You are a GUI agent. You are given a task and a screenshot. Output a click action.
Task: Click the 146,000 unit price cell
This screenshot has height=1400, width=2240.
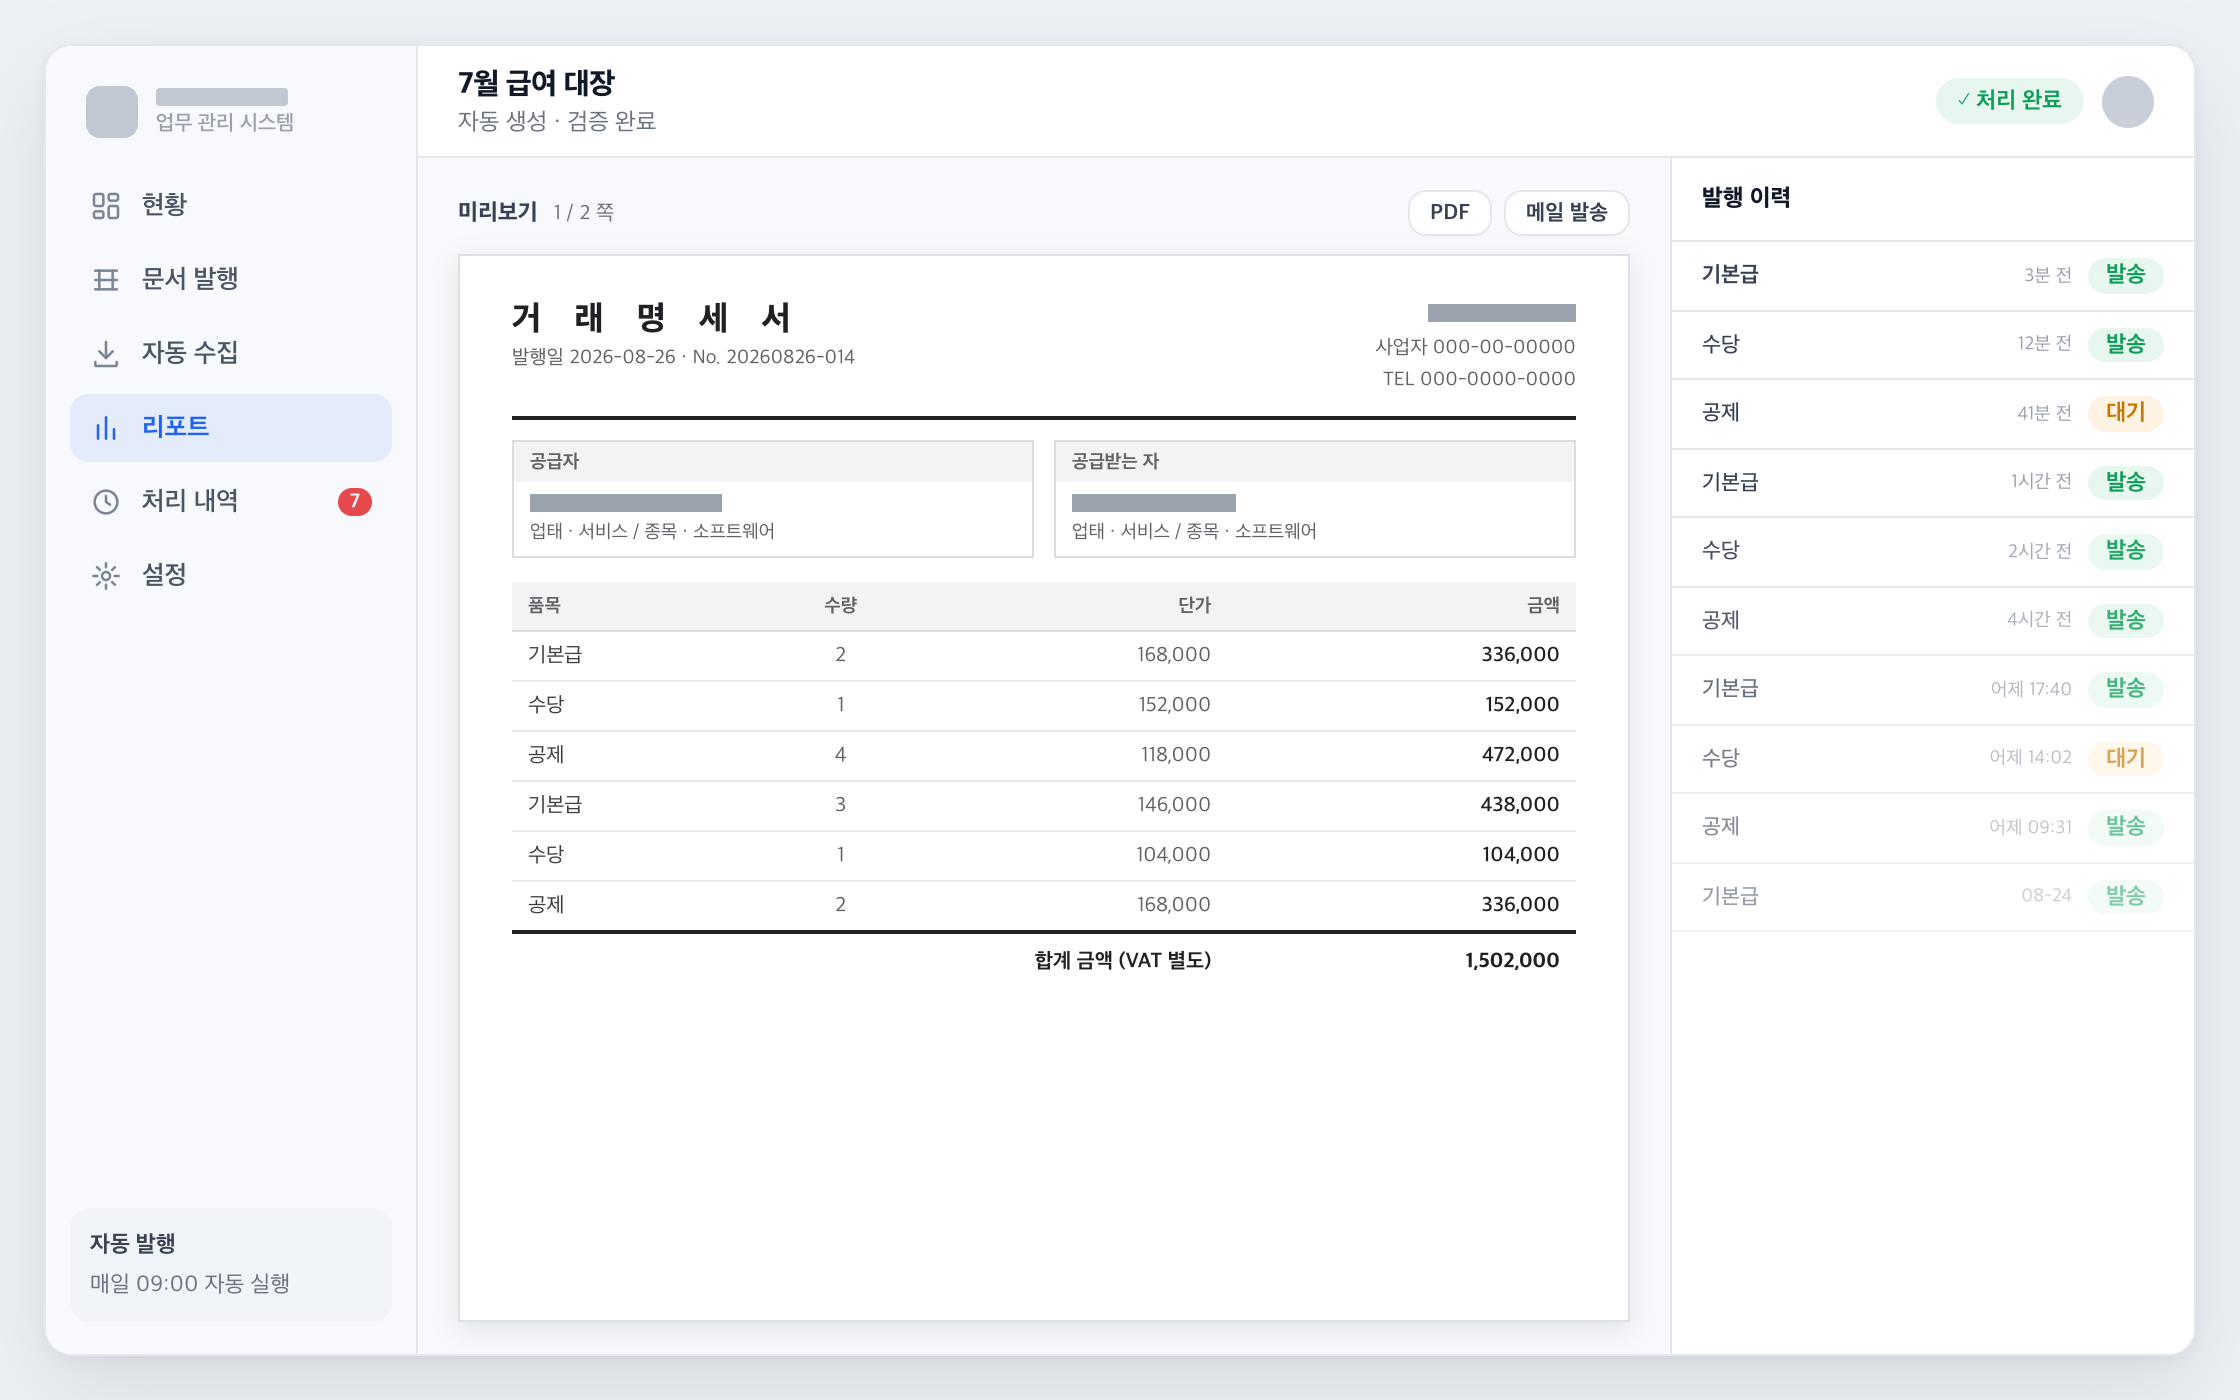click(x=1174, y=805)
